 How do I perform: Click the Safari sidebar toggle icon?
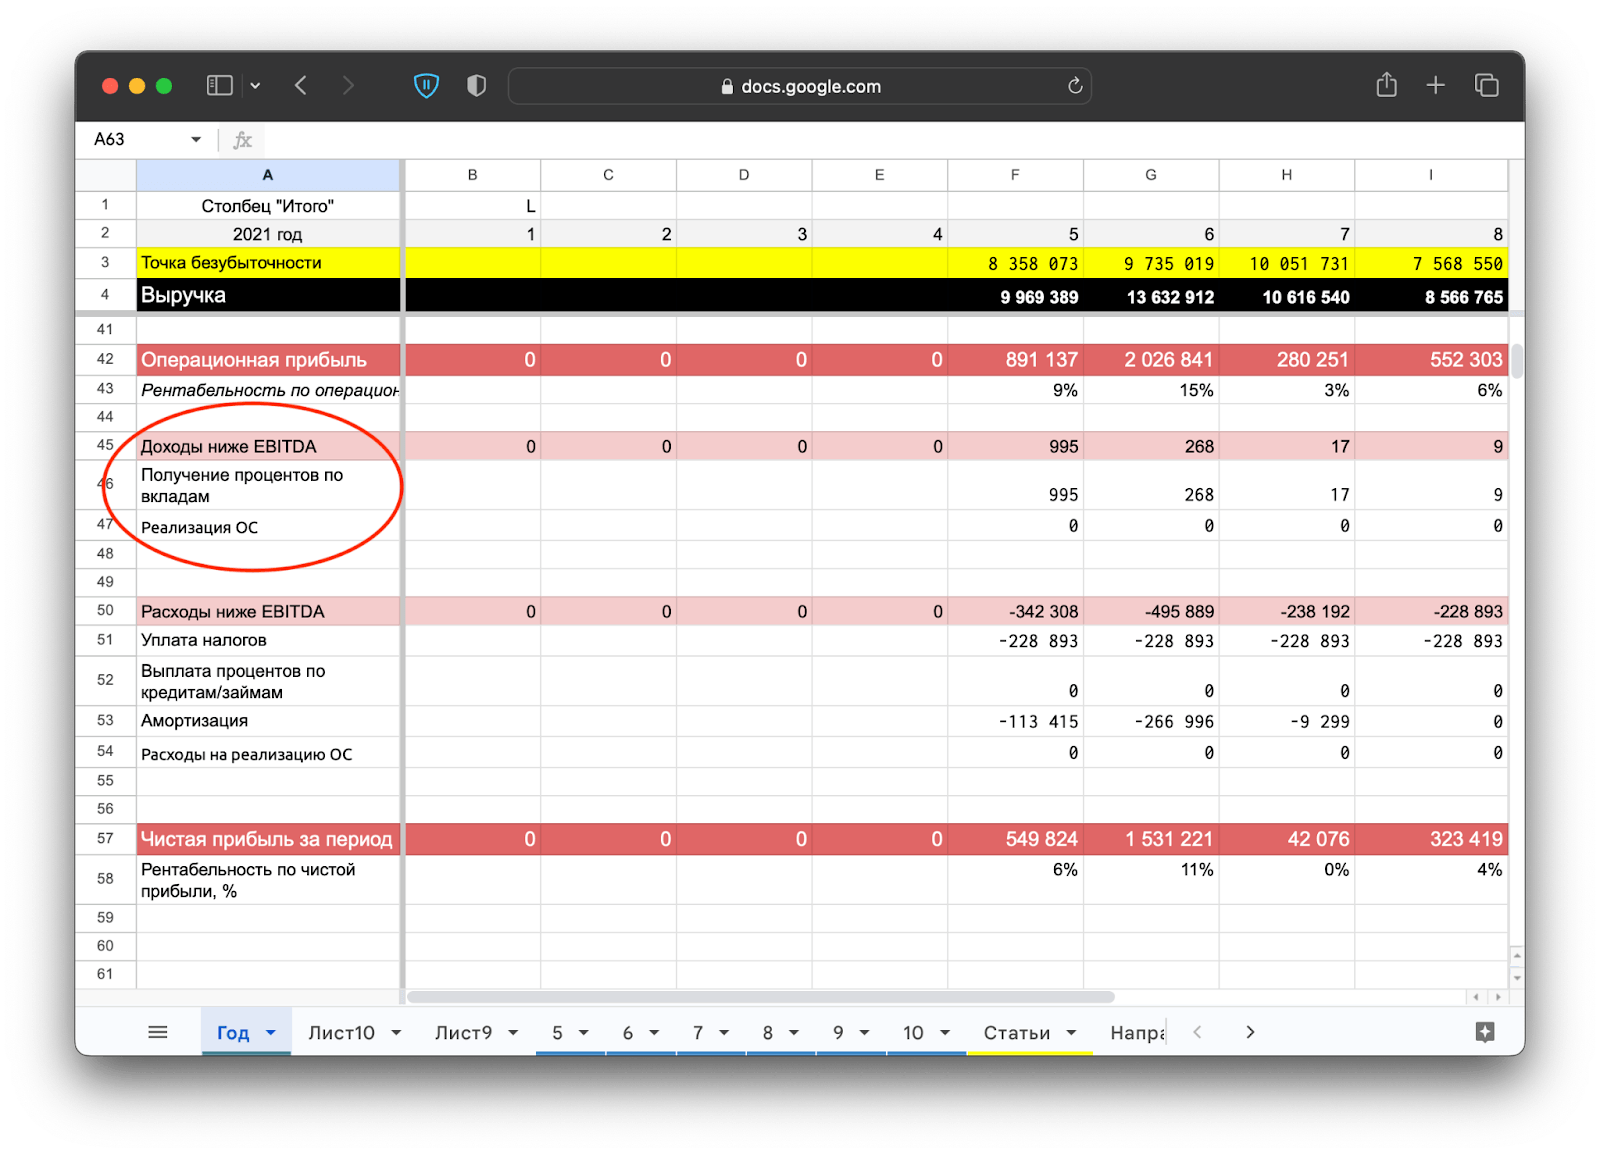219,86
